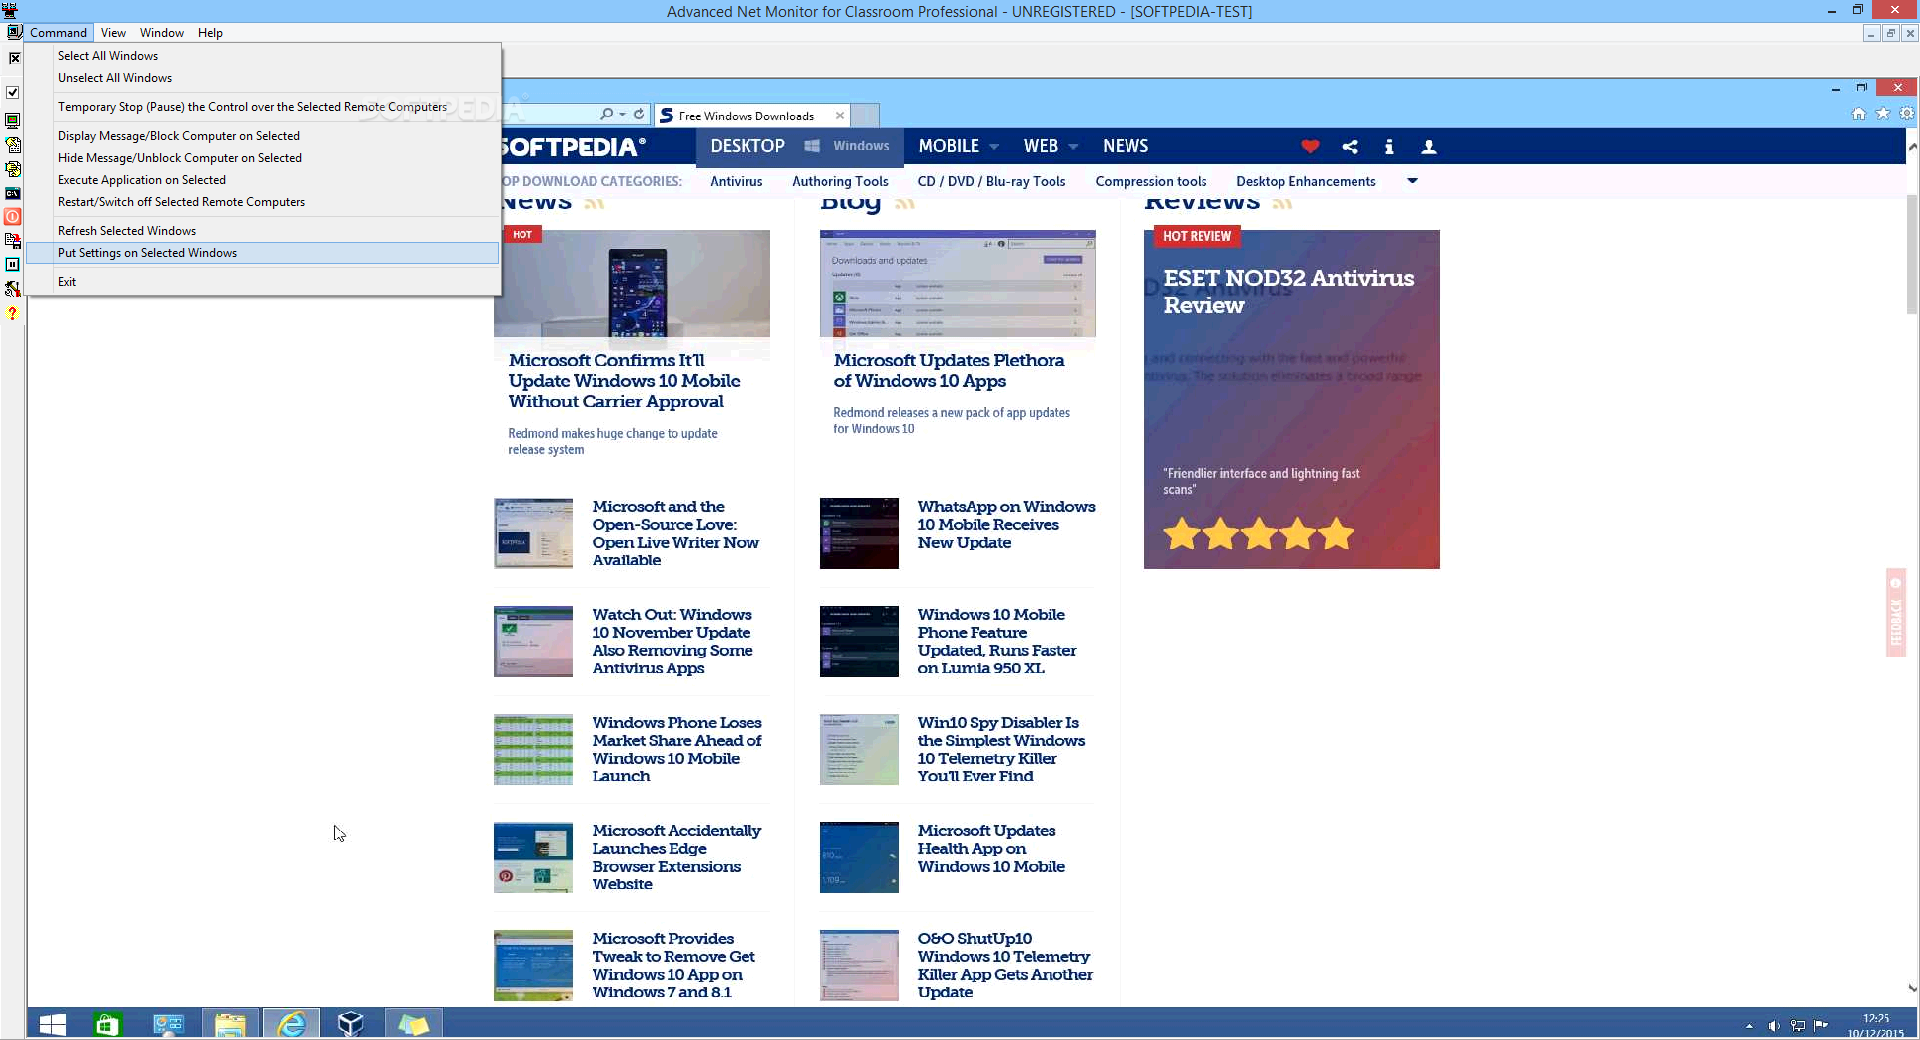Click the info icon on Softpedia header
The image size is (1920, 1040).
tap(1389, 147)
